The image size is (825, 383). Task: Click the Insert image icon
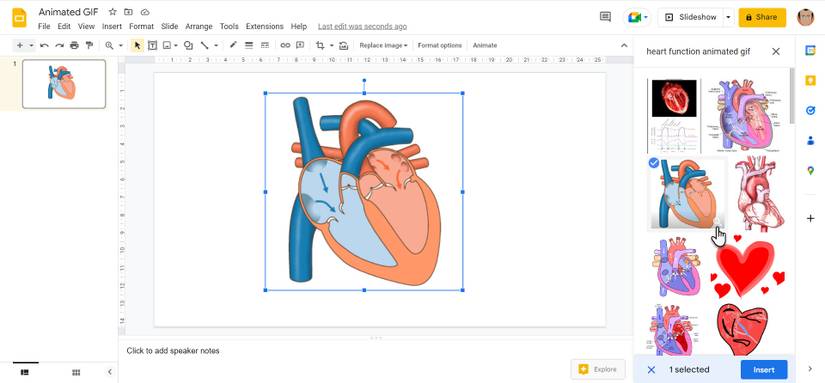click(167, 45)
